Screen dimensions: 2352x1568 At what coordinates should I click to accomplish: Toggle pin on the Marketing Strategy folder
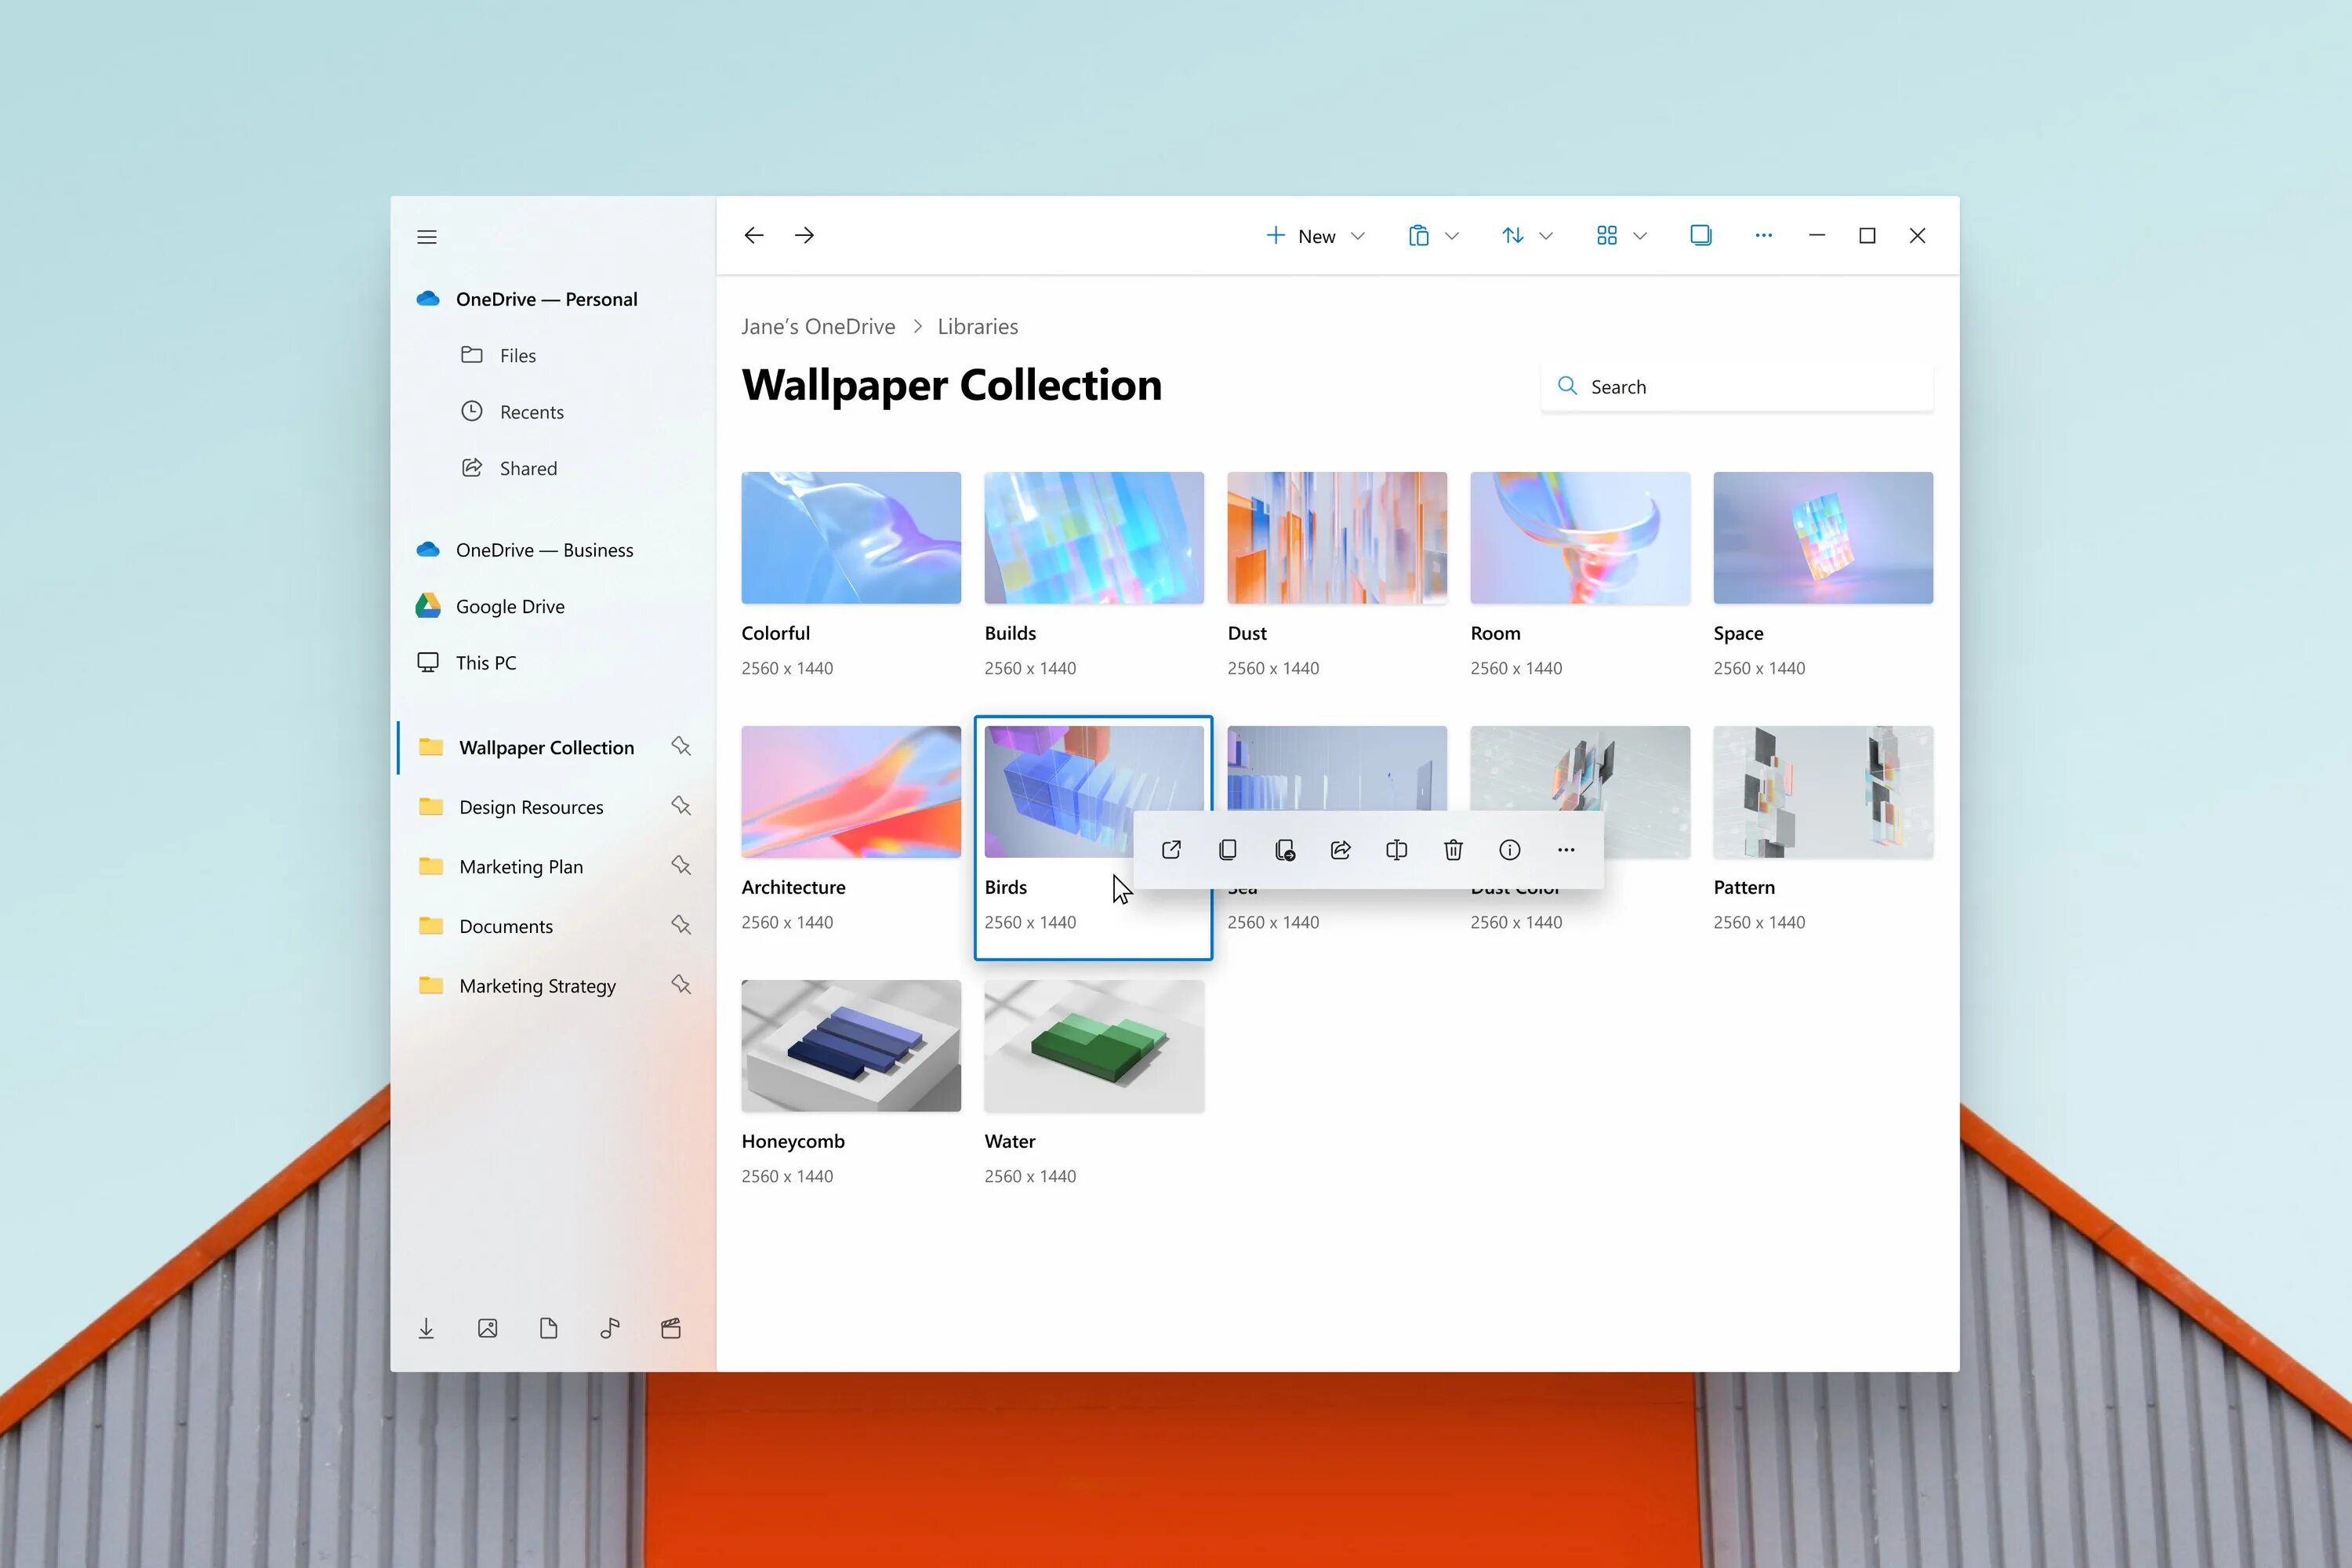pyautogui.click(x=681, y=985)
